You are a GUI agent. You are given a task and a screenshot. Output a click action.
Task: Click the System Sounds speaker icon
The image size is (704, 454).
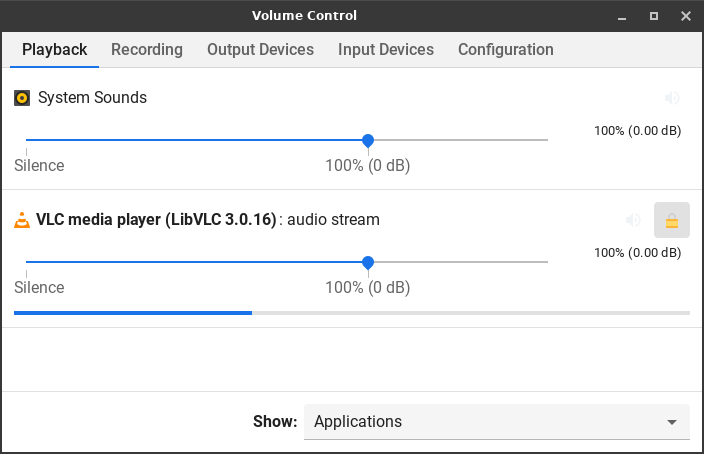tap(22, 98)
